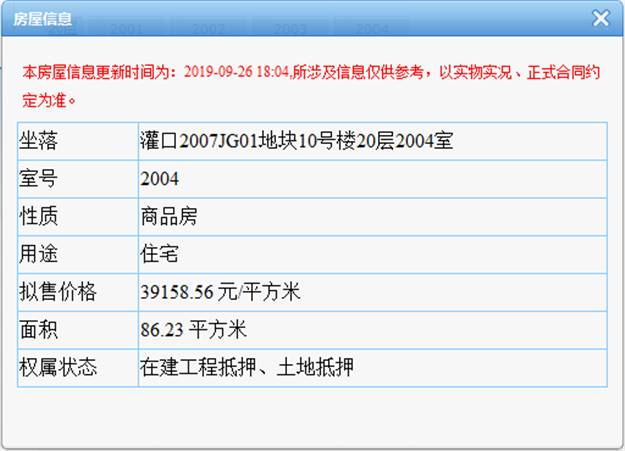Click the red update time notice text

click(x=310, y=73)
